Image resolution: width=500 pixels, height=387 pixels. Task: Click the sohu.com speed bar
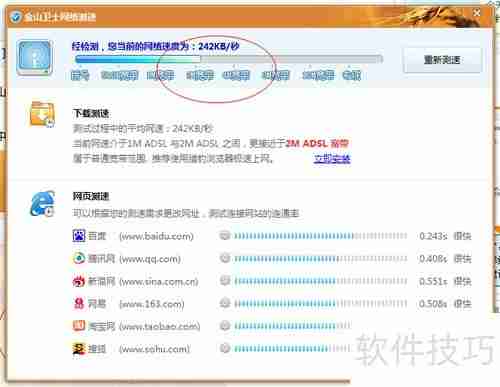292,349
